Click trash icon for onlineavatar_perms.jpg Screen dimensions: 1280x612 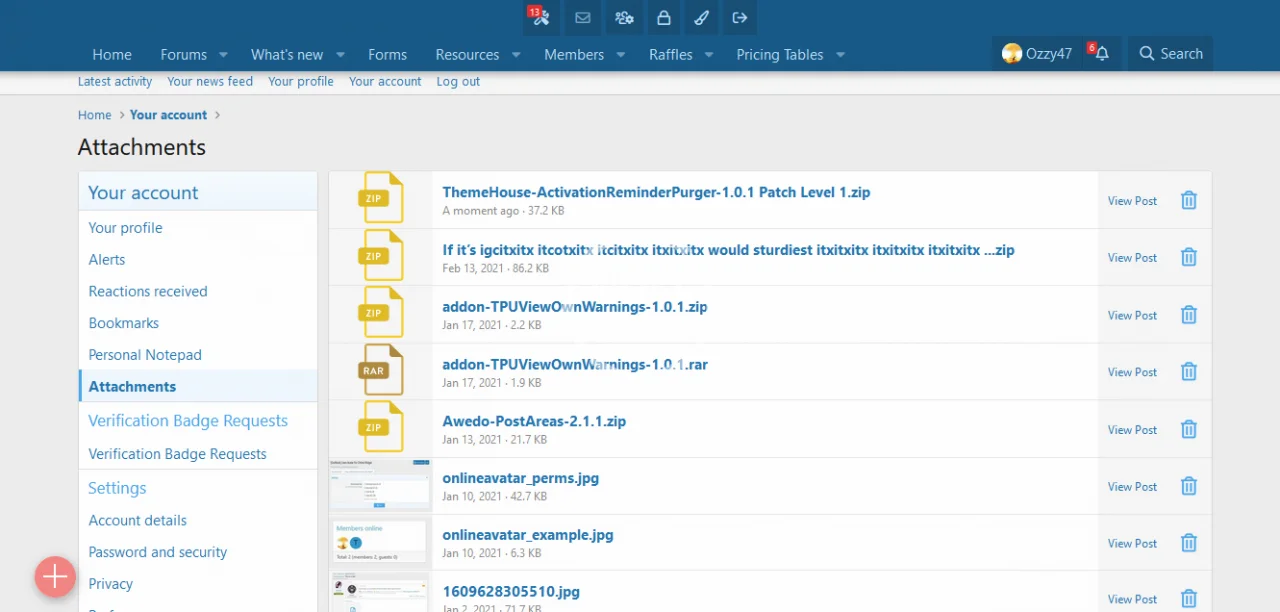click(1188, 487)
